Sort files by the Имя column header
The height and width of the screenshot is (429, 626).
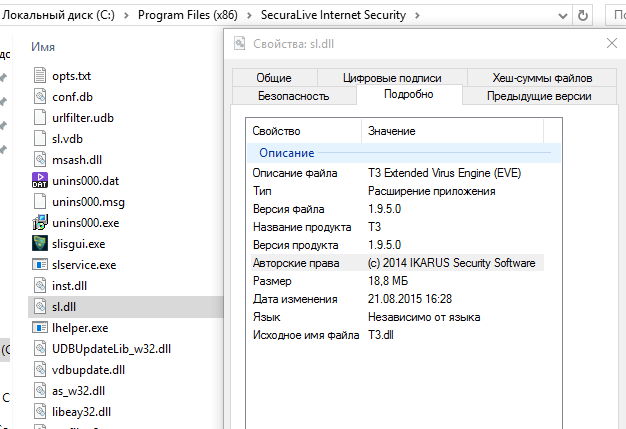point(43,46)
